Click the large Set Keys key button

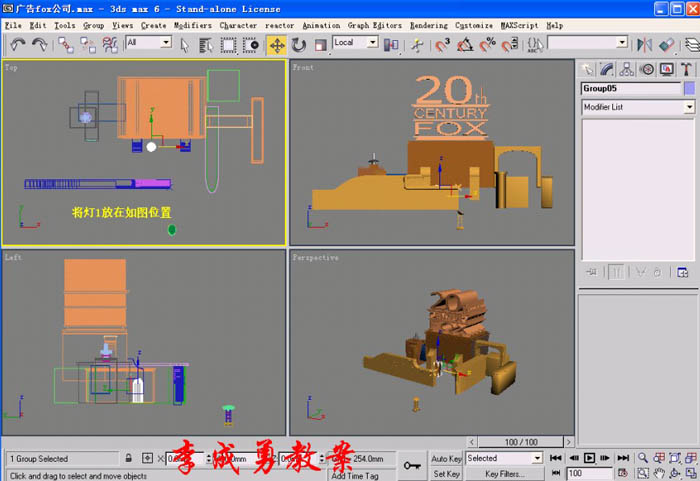coord(412,466)
